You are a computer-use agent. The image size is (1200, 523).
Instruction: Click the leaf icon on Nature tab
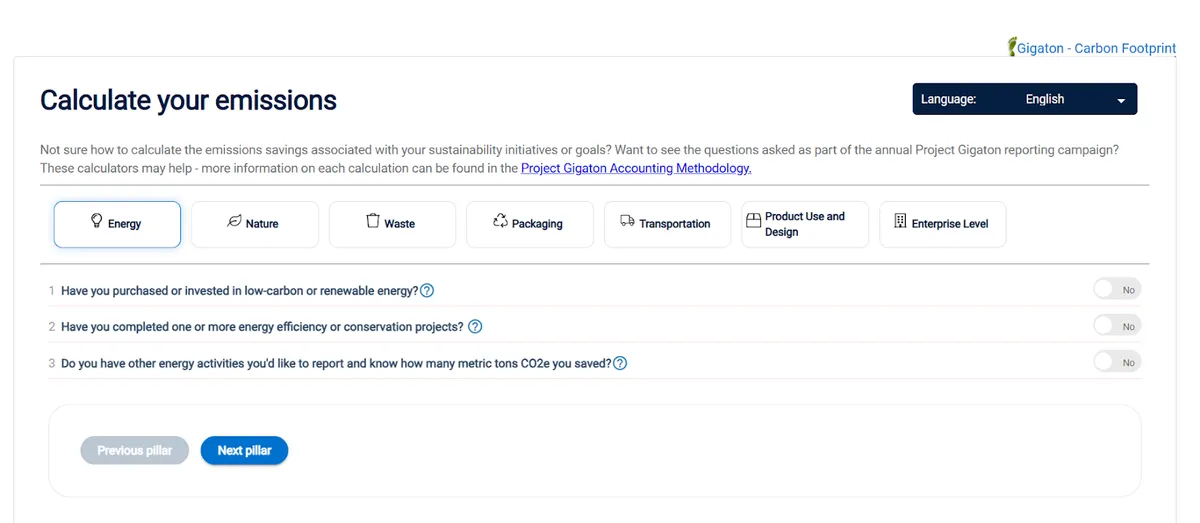click(234, 221)
